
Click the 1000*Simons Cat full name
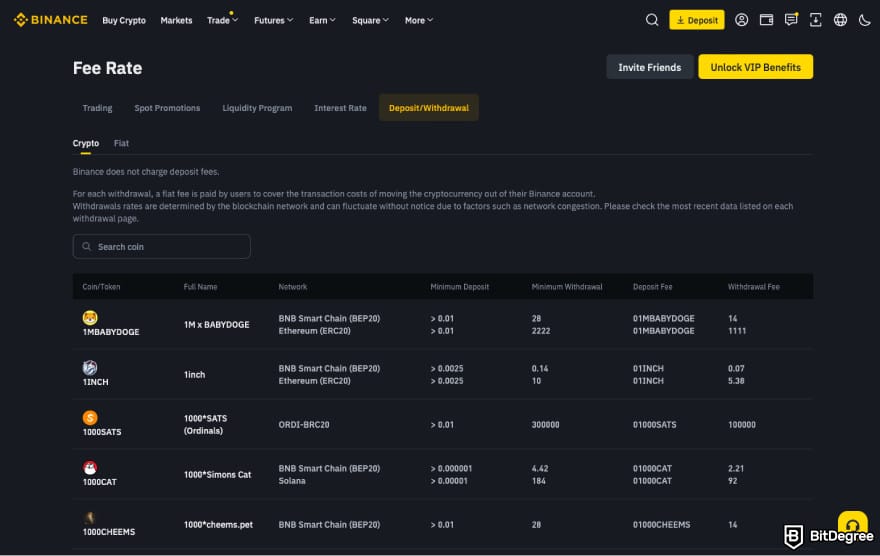(x=217, y=475)
